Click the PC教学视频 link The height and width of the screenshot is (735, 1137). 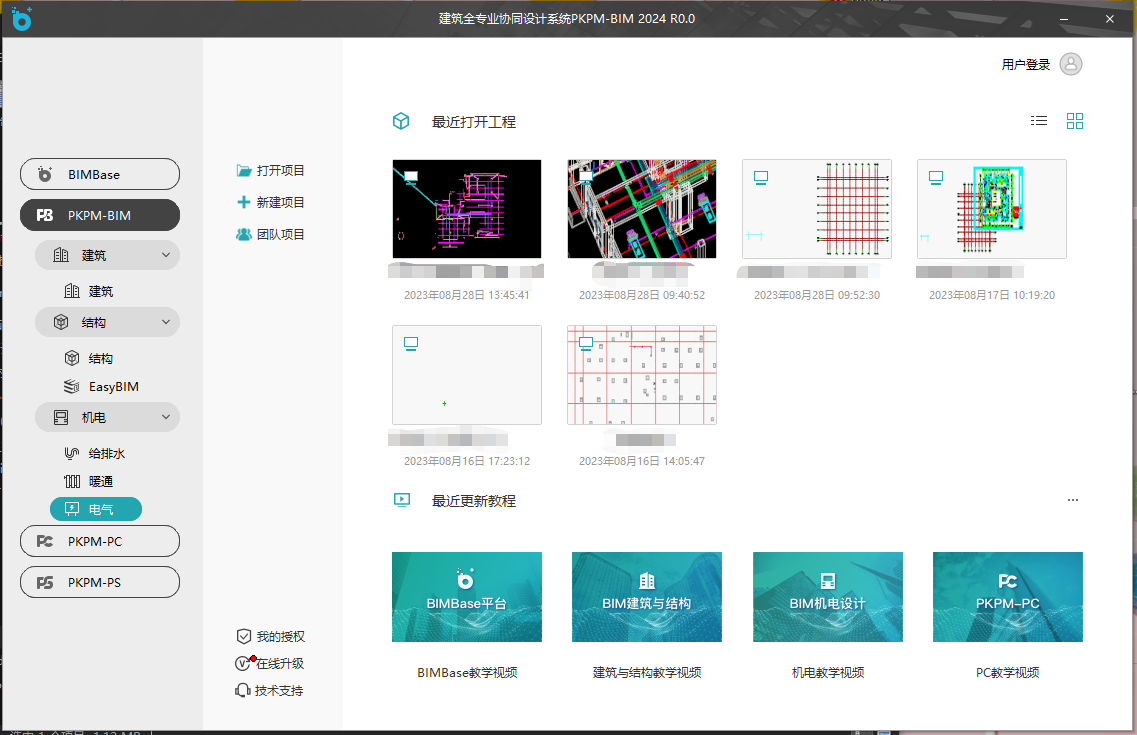point(1008,673)
